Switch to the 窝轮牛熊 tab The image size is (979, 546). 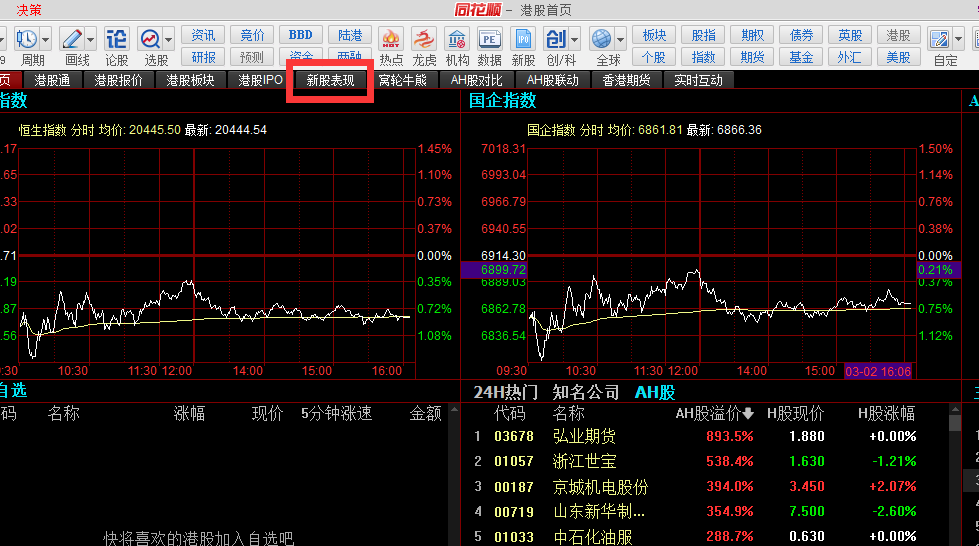click(403, 80)
